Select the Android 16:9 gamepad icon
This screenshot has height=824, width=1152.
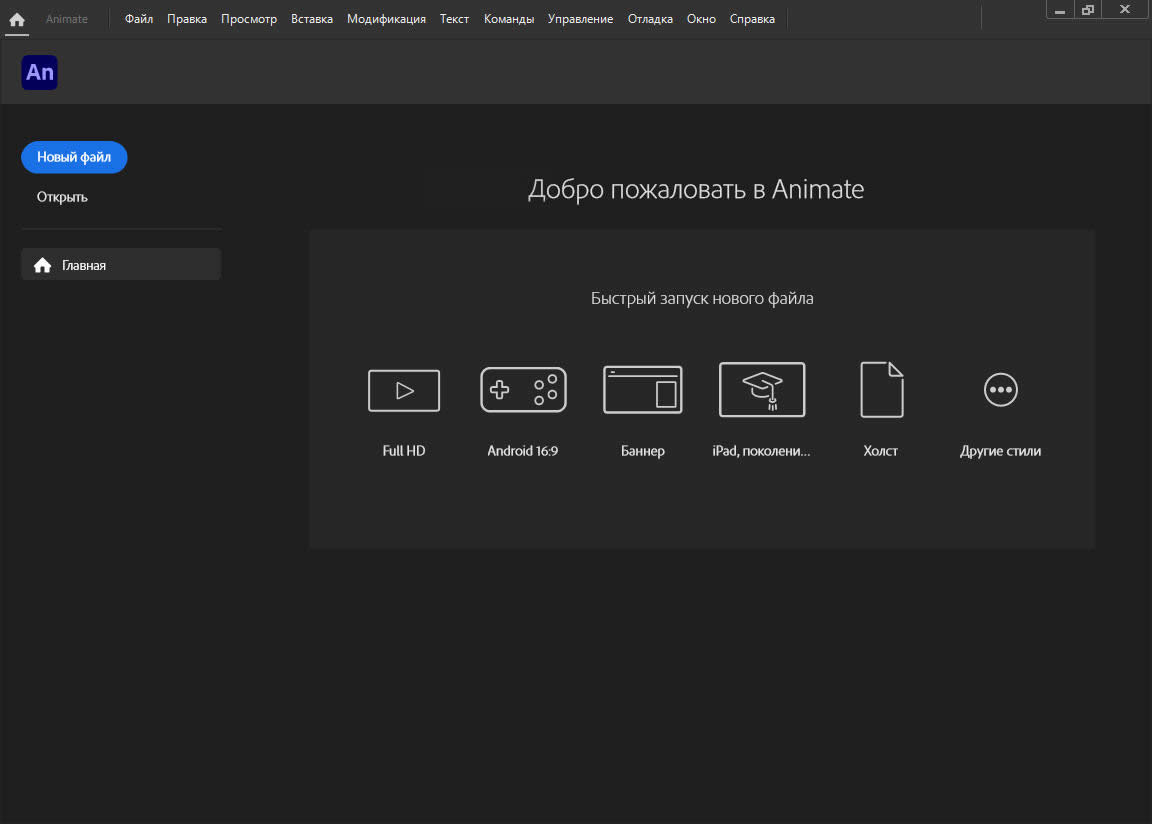click(x=523, y=390)
